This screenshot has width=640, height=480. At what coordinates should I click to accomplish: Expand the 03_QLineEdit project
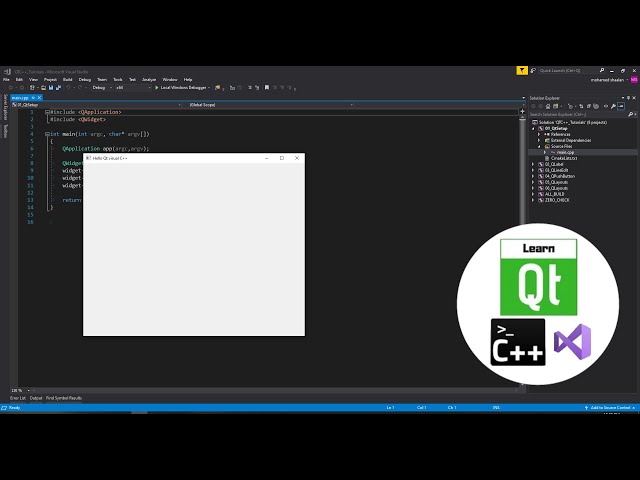(533, 170)
